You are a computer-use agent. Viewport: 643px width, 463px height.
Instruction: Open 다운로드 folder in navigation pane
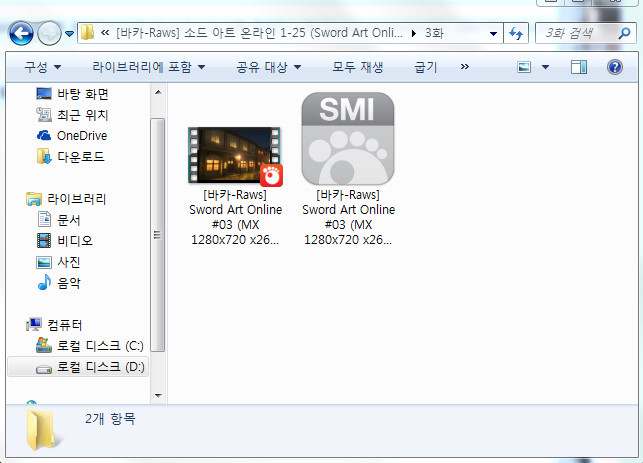tap(80, 157)
